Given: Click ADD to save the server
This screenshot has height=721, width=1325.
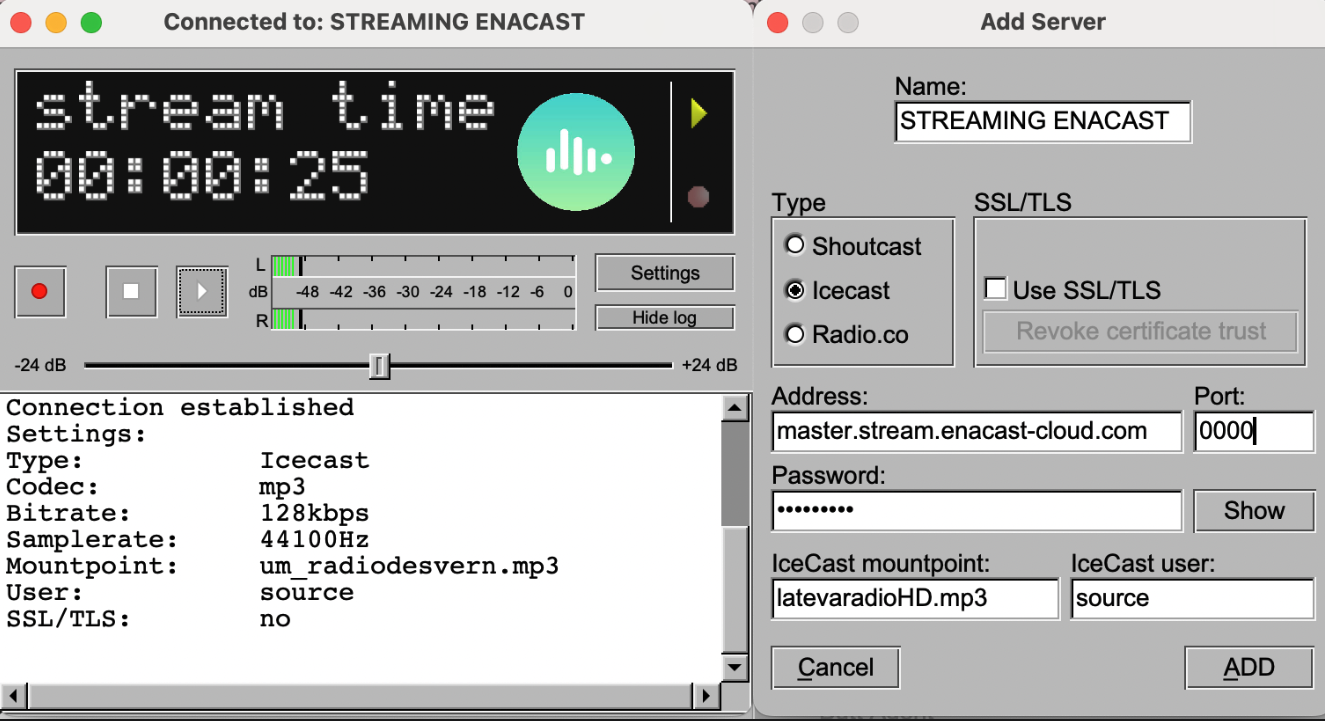Looking at the screenshot, I should click(x=1248, y=667).
